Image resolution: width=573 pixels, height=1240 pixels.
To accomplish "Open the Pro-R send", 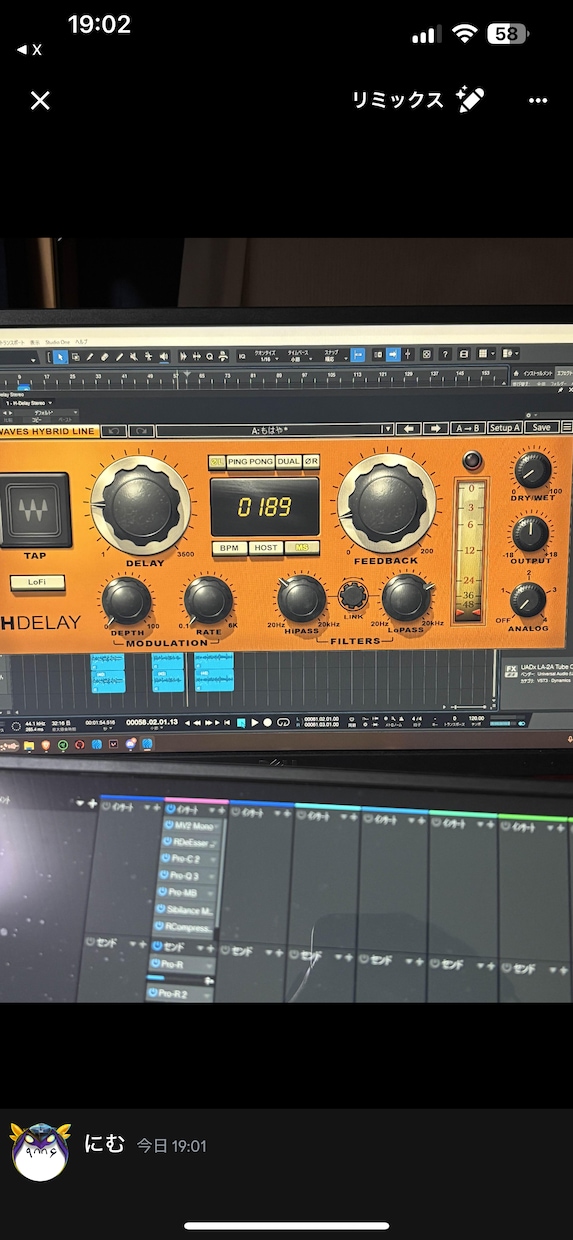I will pos(181,964).
